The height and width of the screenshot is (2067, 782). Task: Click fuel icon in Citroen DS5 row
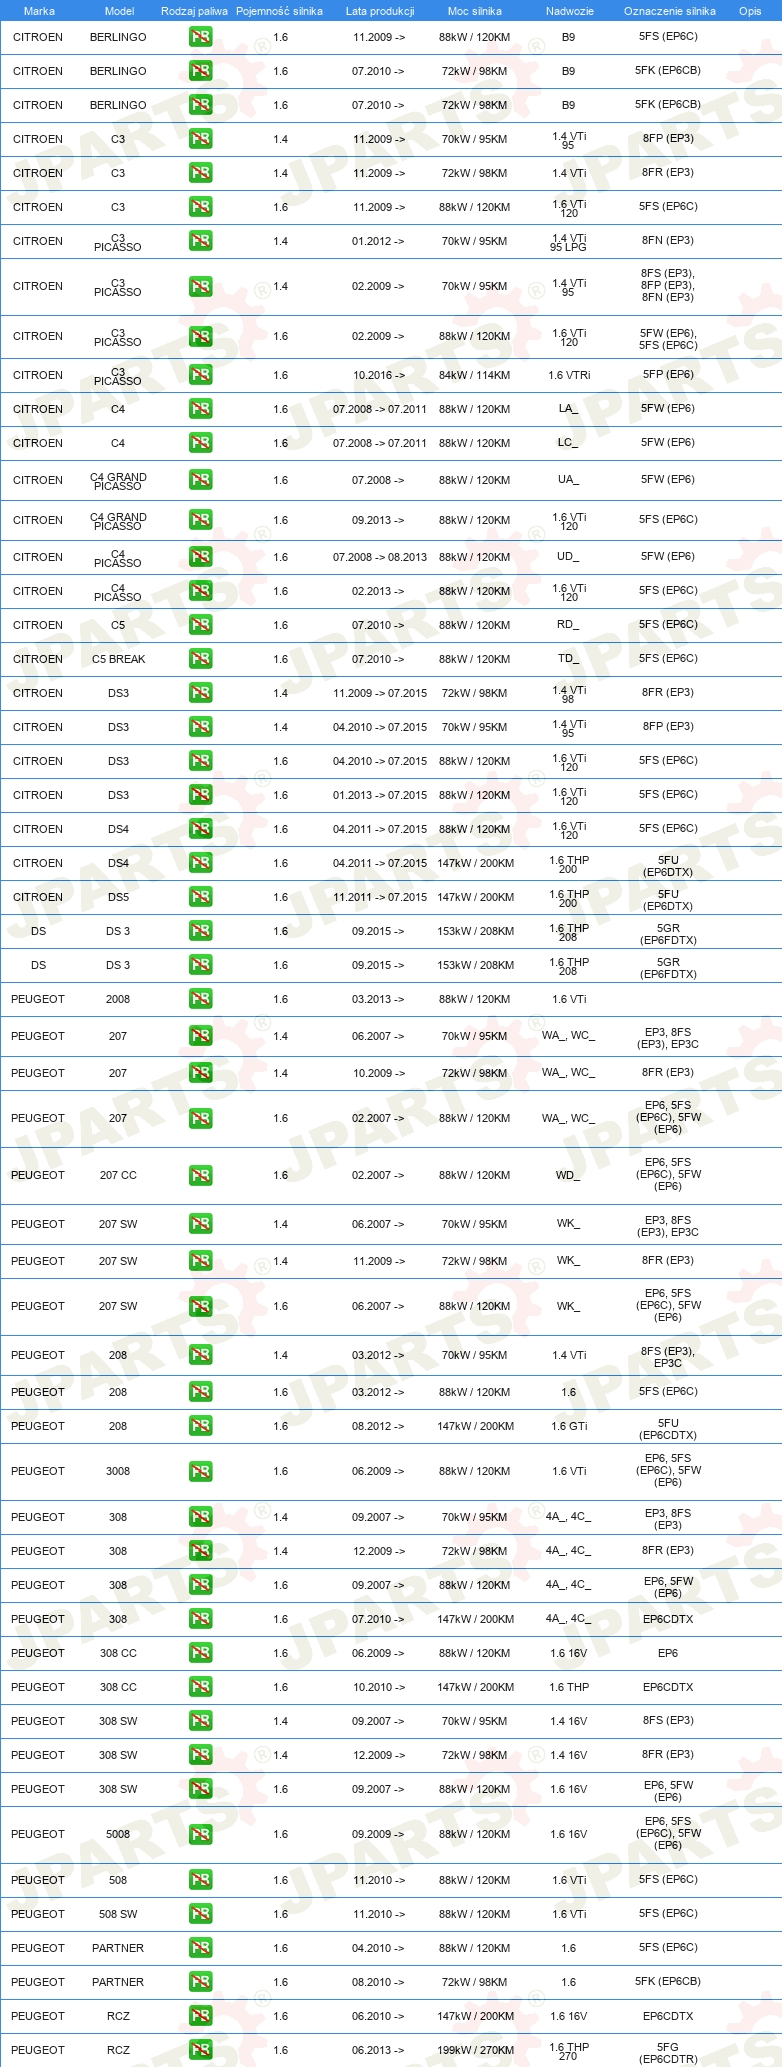point(200,897)
